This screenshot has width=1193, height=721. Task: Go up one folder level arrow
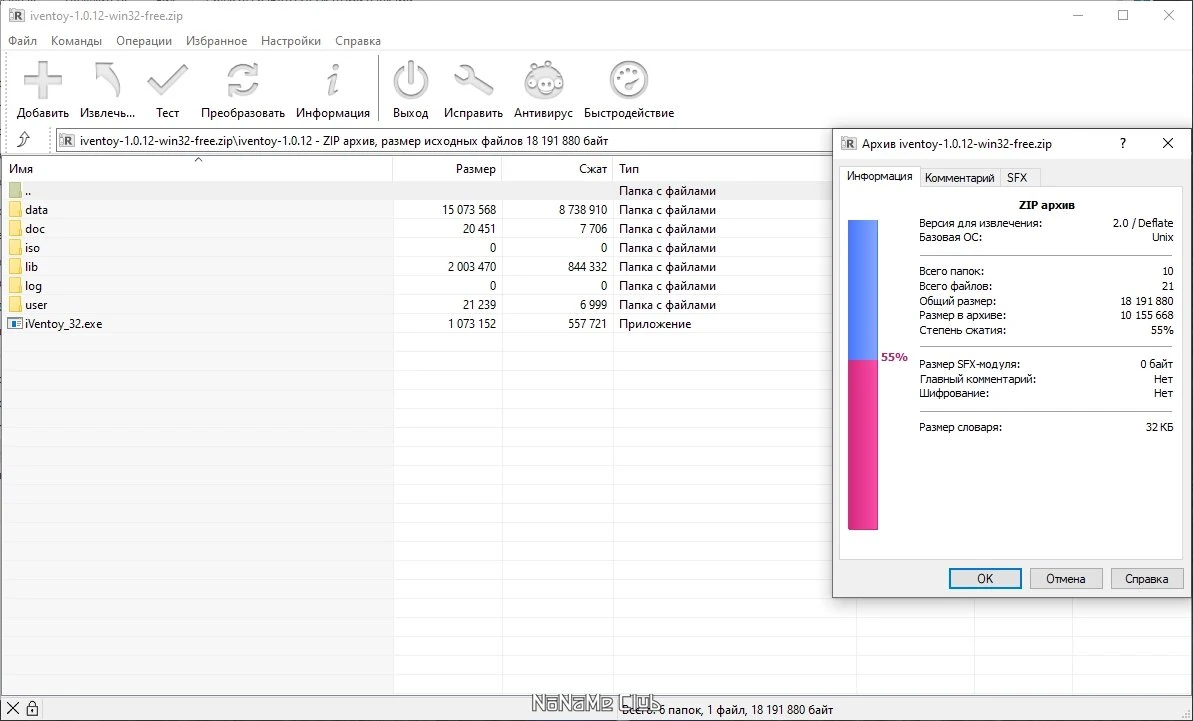pos(24,140)
